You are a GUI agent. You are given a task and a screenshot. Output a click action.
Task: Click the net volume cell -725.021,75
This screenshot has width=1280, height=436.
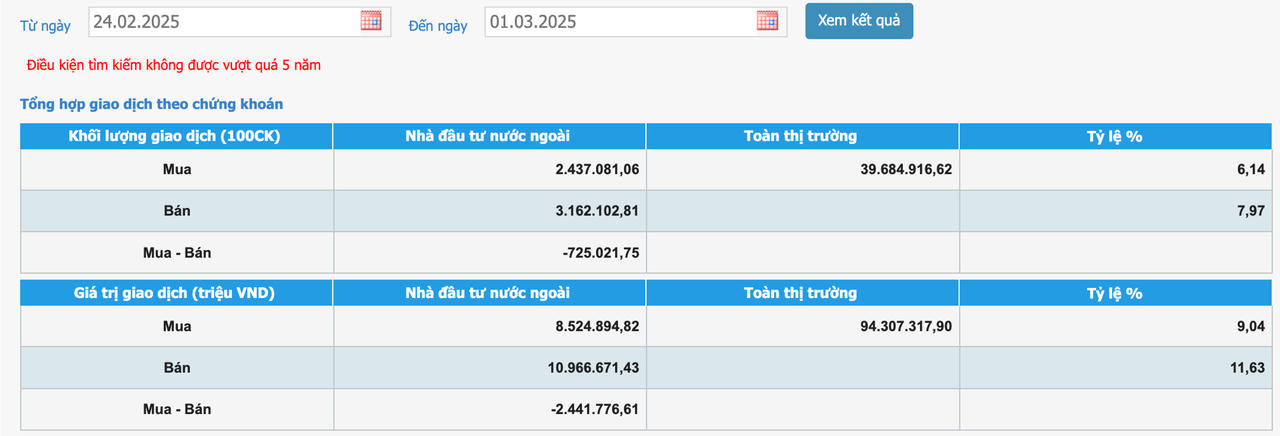(x=601, y=253)
